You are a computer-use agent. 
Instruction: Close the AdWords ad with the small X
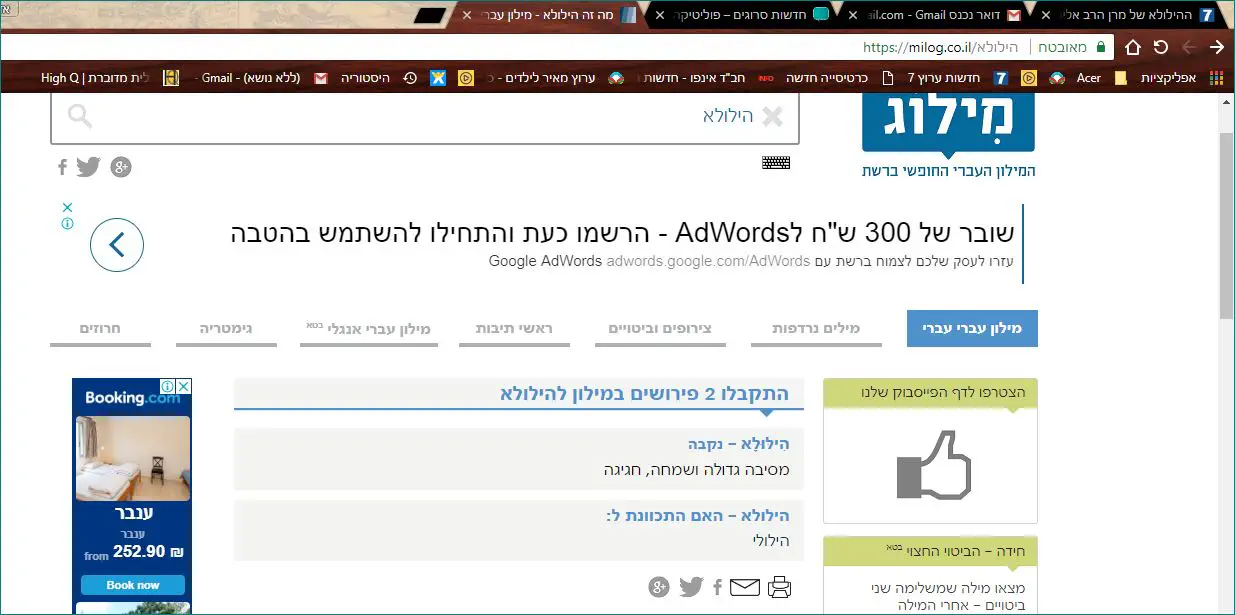click(x=67, y=207)
